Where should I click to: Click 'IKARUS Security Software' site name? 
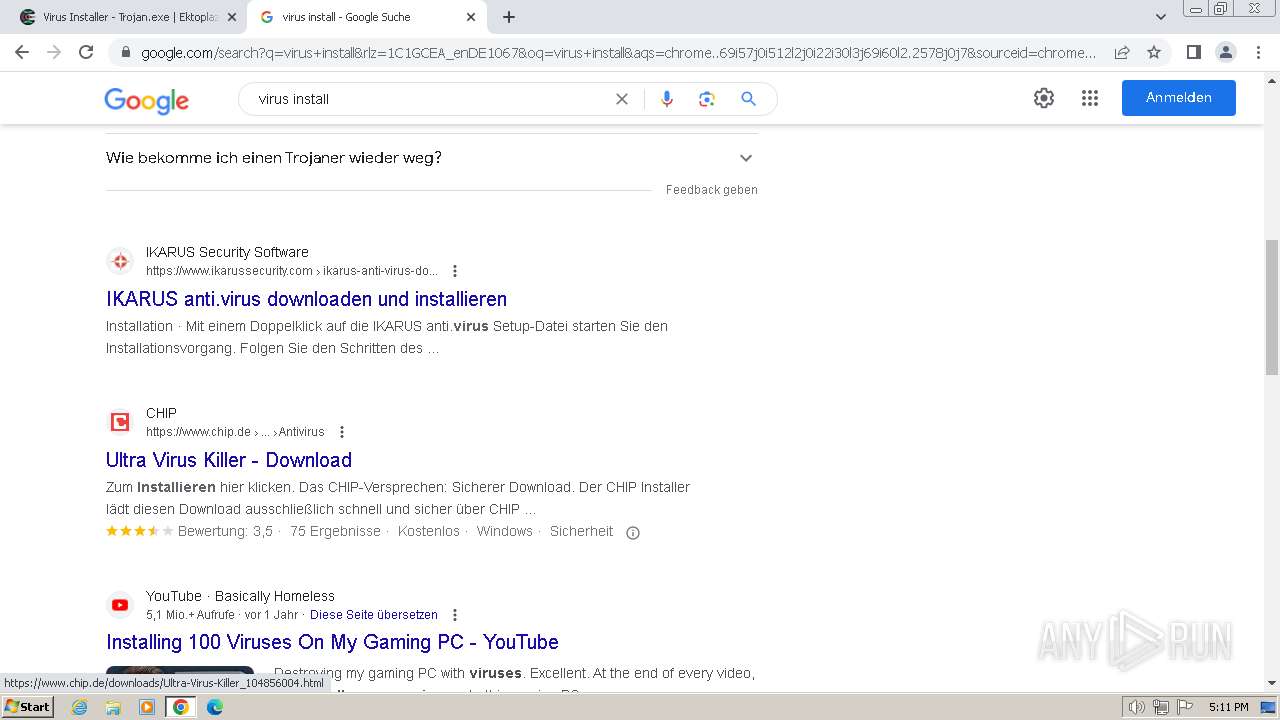pos(227,252)
